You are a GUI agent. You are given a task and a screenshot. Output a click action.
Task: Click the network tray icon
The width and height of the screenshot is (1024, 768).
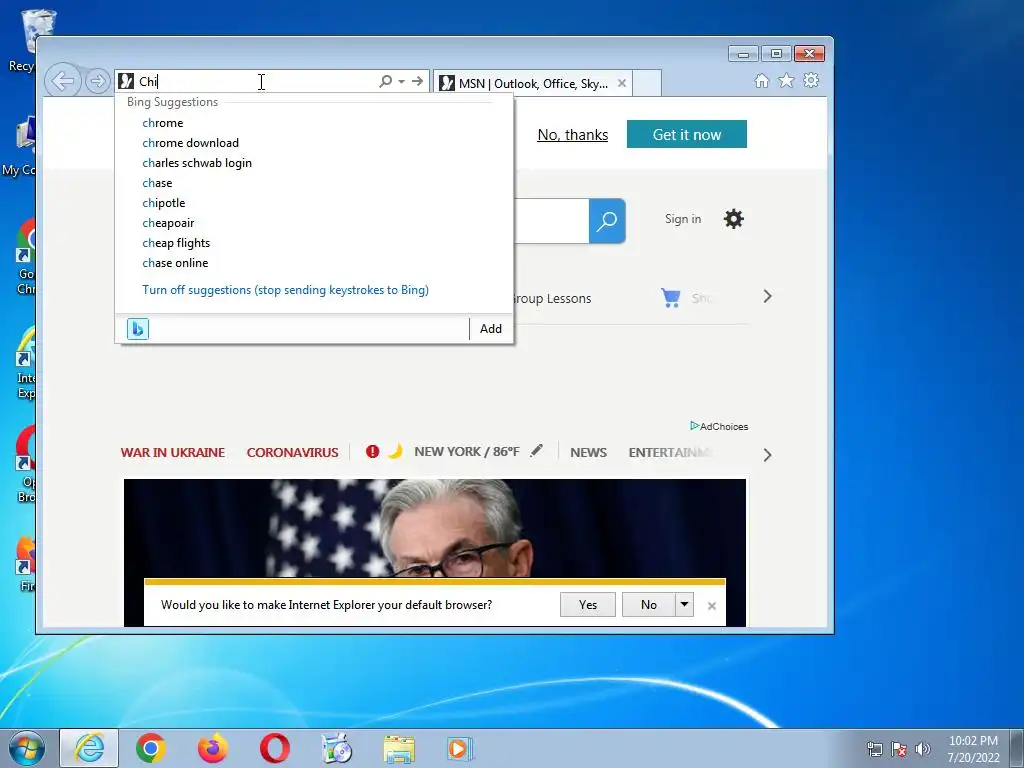pyautogui.click(x=874, y=749)
